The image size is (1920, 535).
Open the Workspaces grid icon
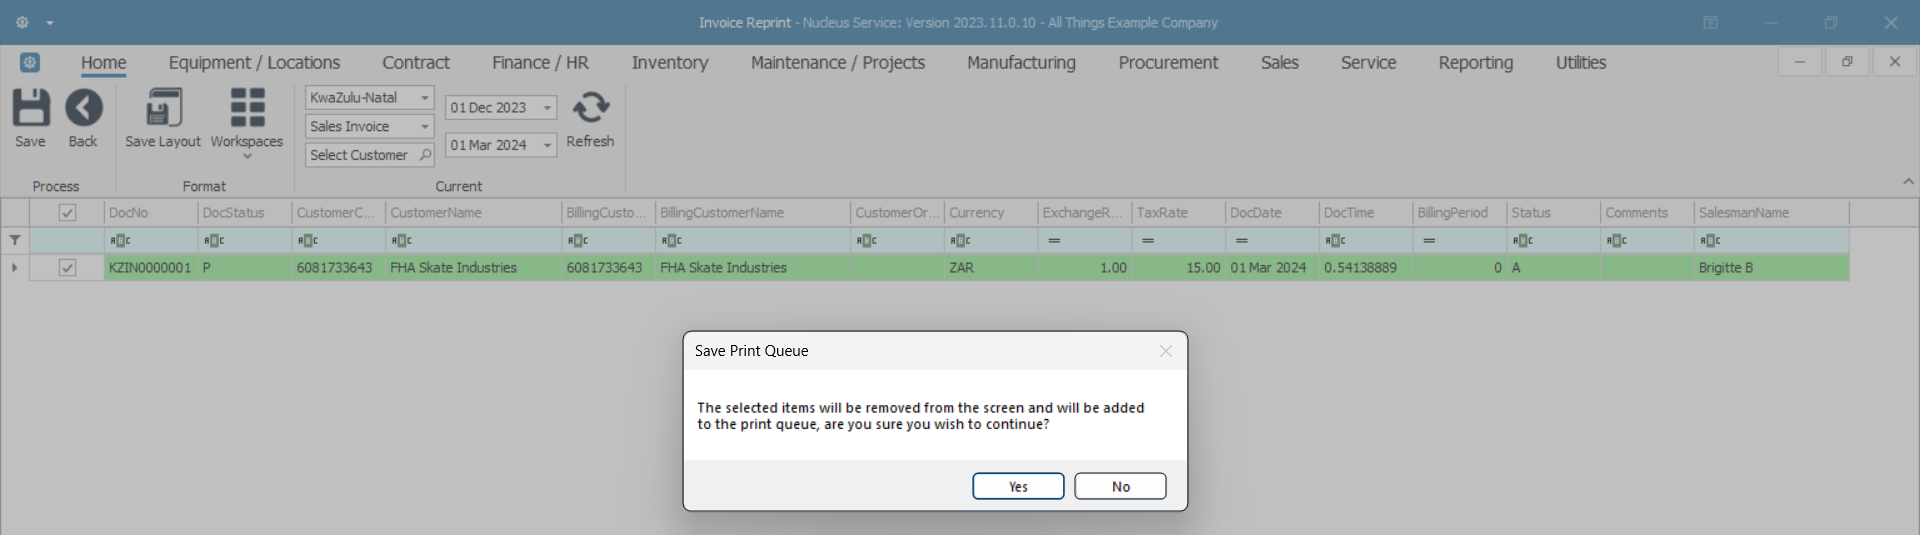pos(247,109)
